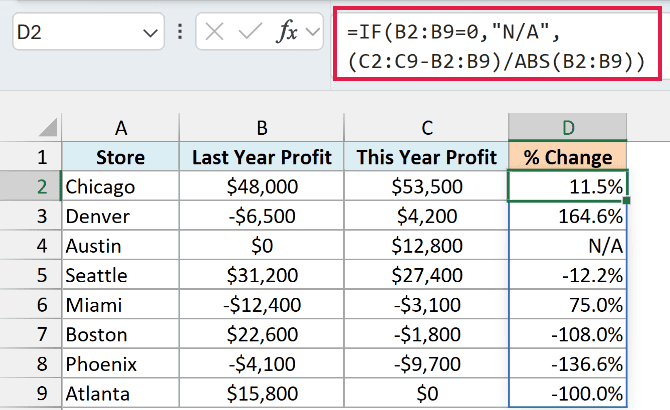Click the $22,600 cell
Viewport: 670px width, 410px height.
pyautogui.click(x=262, y=334)
